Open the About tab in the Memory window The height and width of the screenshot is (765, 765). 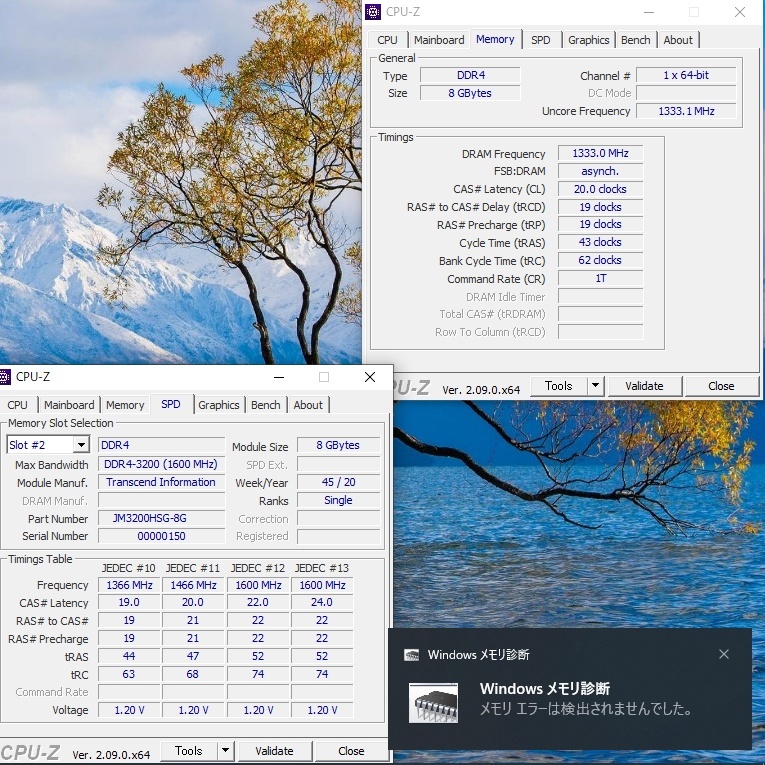point(678,40)
